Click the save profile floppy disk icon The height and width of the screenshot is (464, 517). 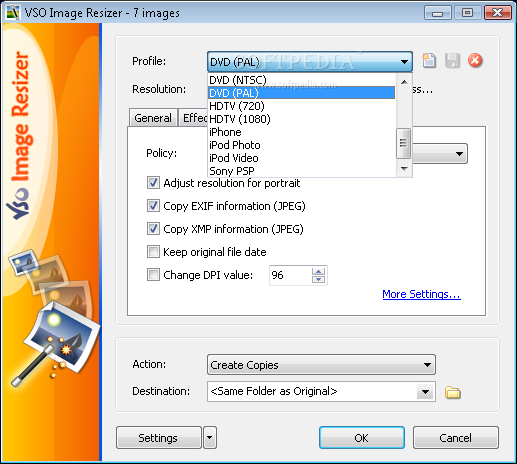coord(452,61)
